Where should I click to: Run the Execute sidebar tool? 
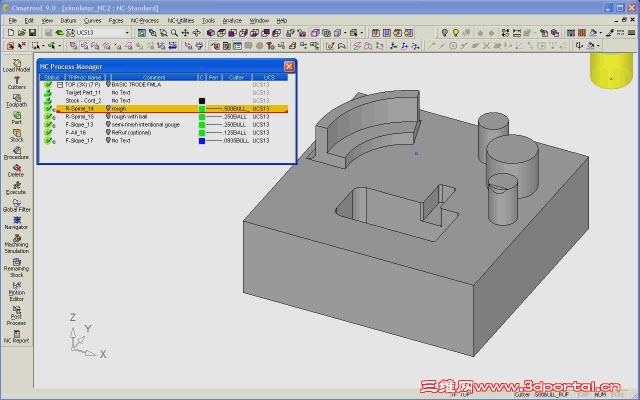[16, 188]
